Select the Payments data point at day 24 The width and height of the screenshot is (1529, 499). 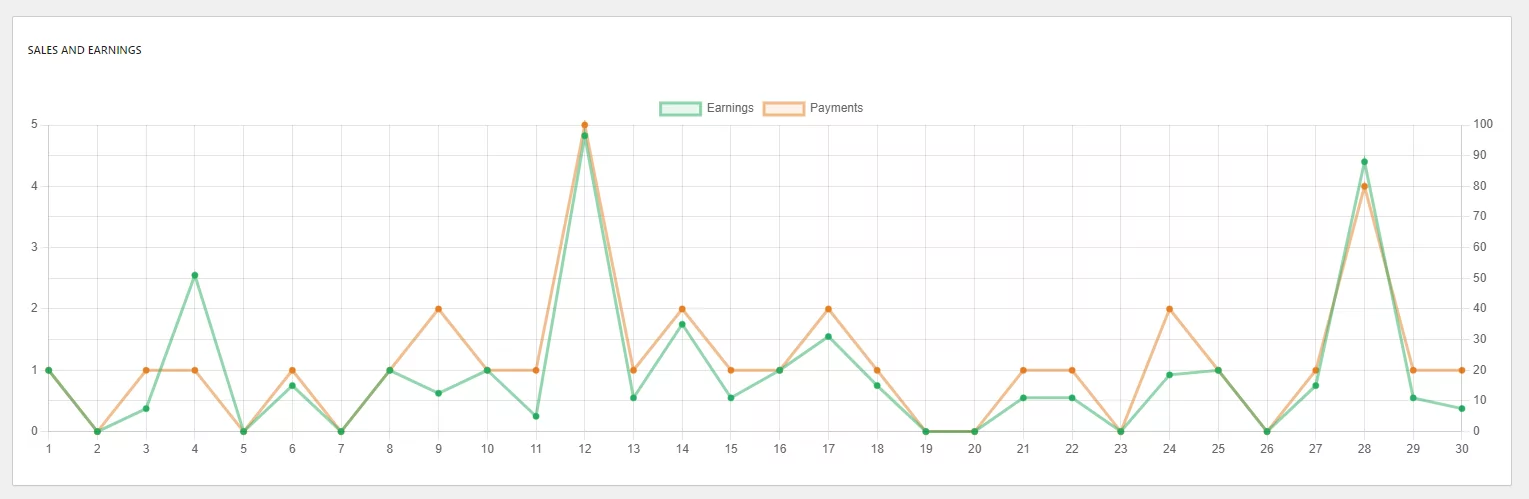point(1169,309)
